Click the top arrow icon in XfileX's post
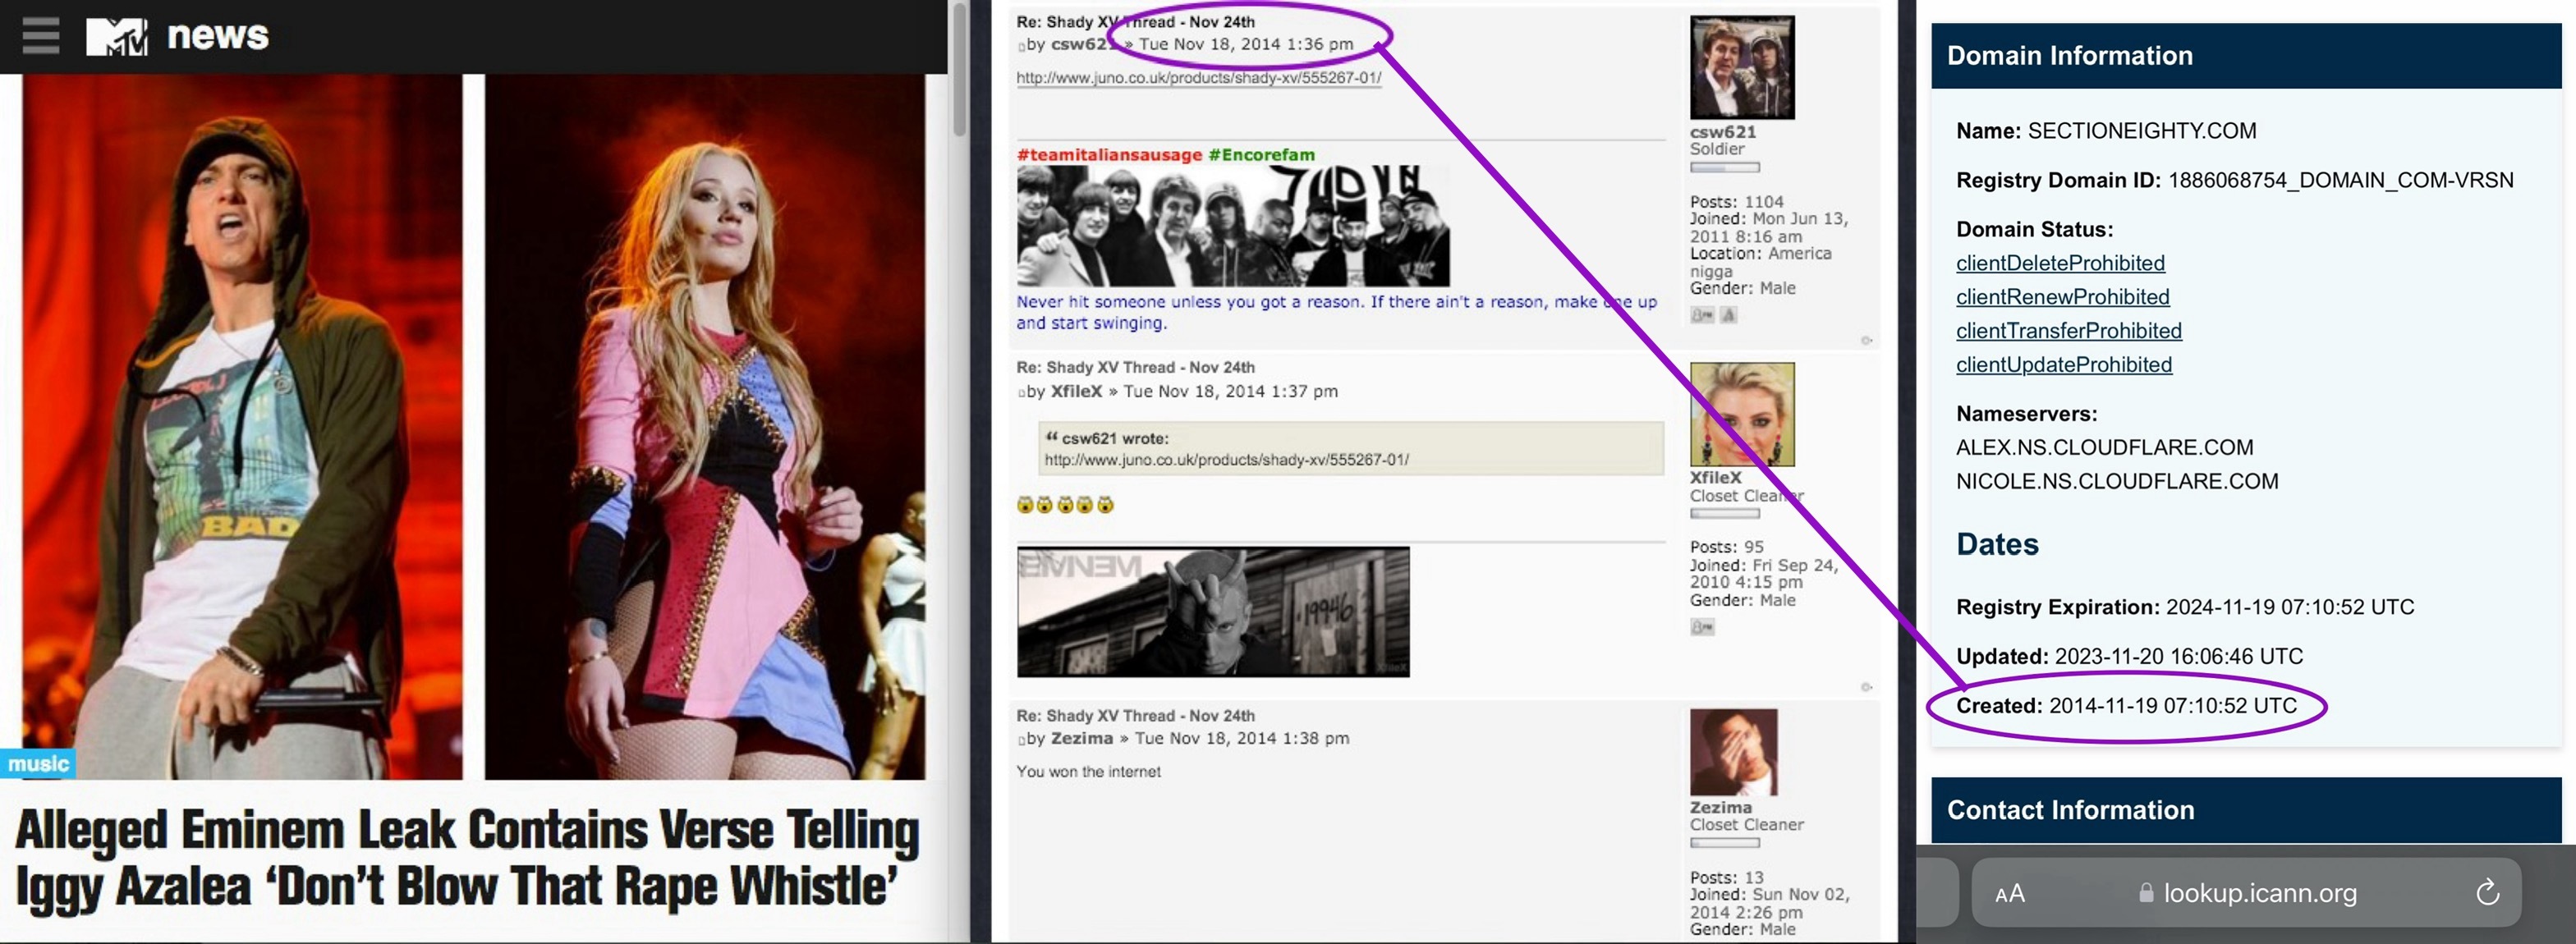The width and height of the screenshot is (2576, 944). pyautogui.click(x=1866, y=687)
